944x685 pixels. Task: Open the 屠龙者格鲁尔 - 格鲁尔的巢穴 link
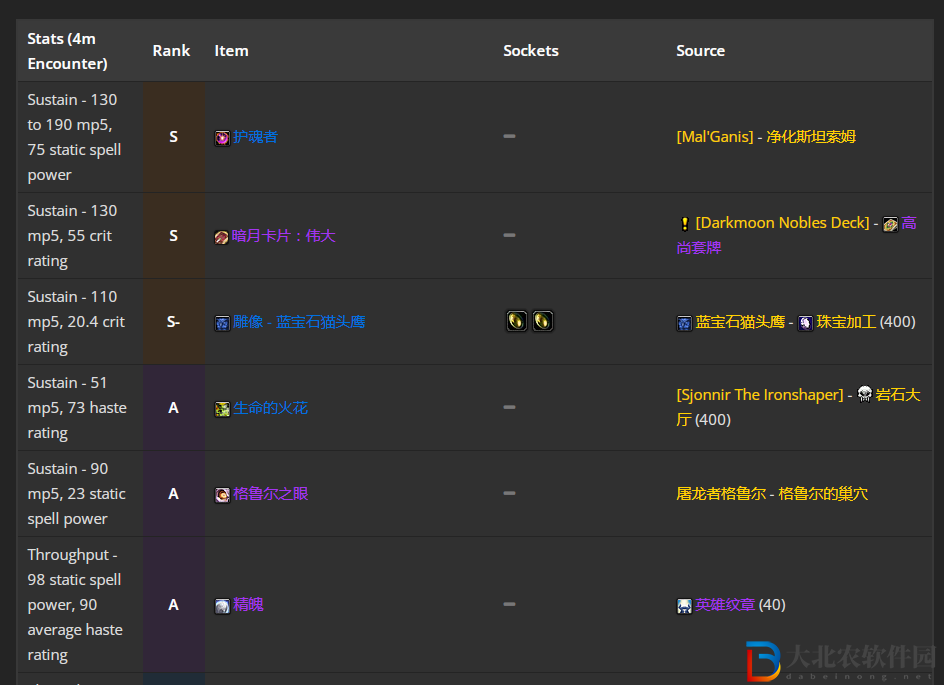click(772, 494)
